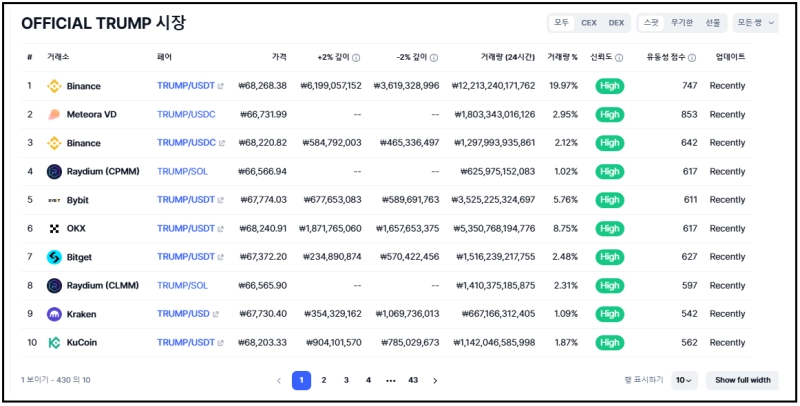
Task: Click the info icon next to +2% 깊이
Action: (x=356, y=58)
